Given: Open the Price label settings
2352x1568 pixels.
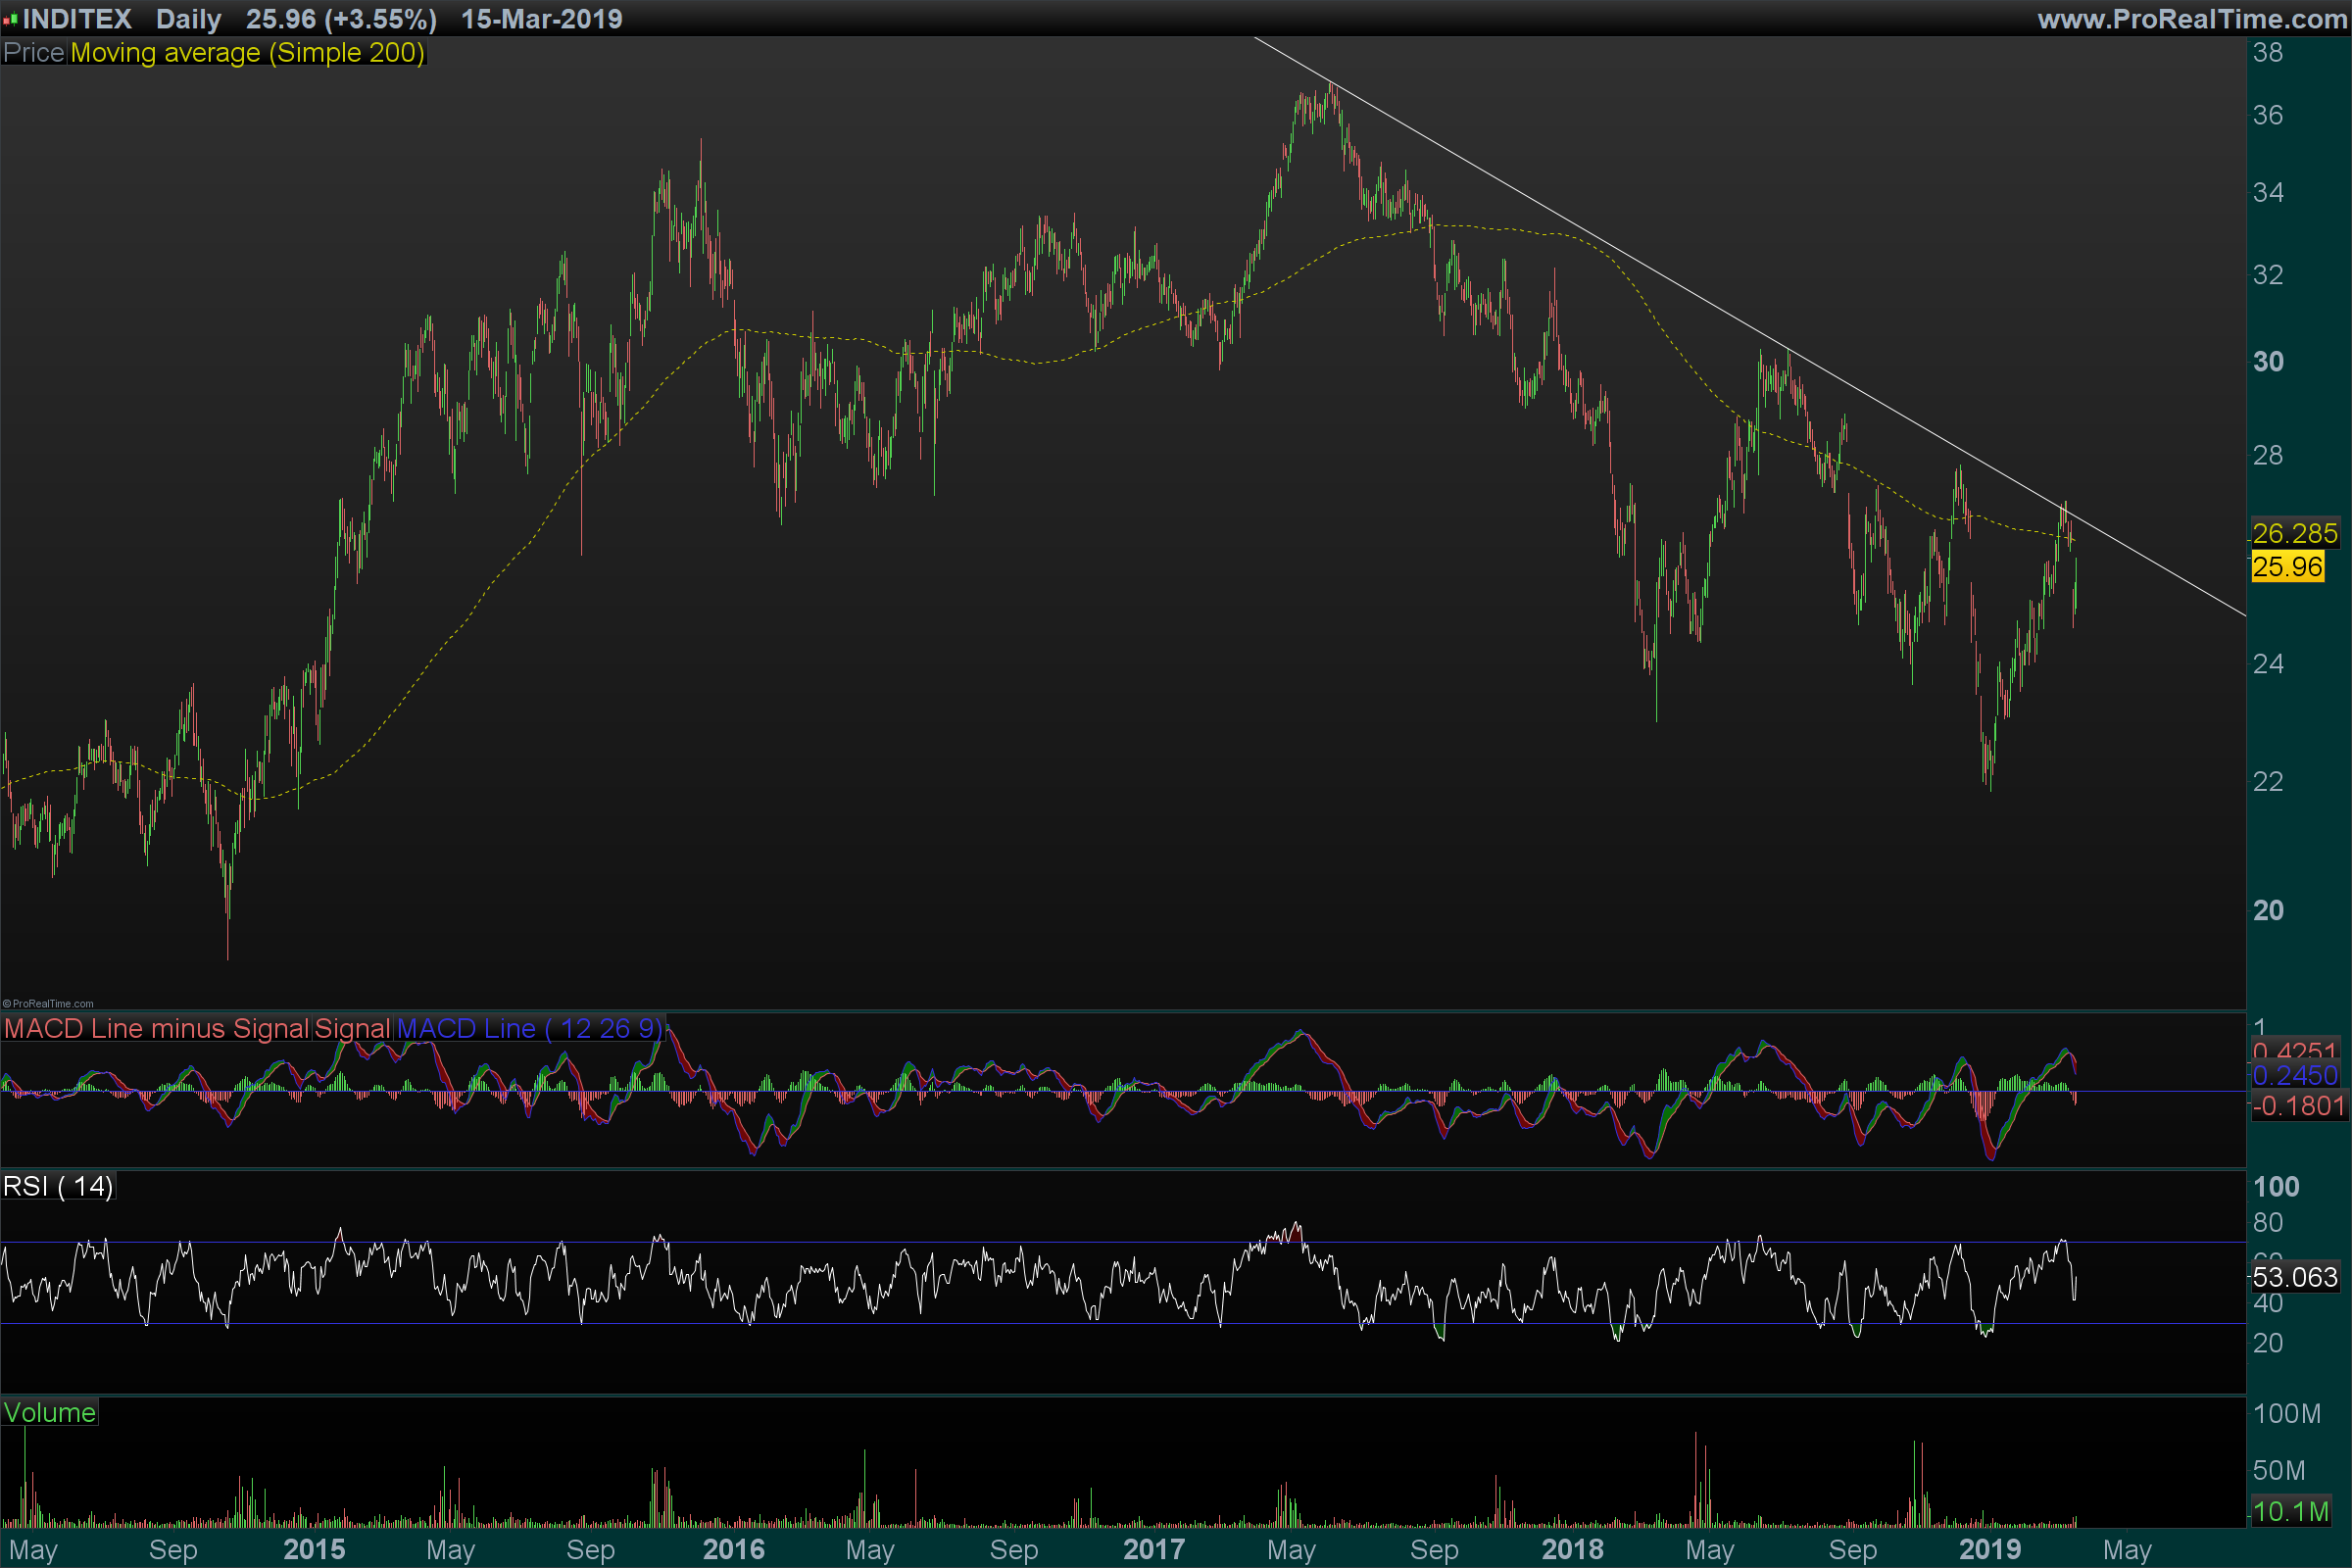Looking at the screenshot, I should [34, 52].
